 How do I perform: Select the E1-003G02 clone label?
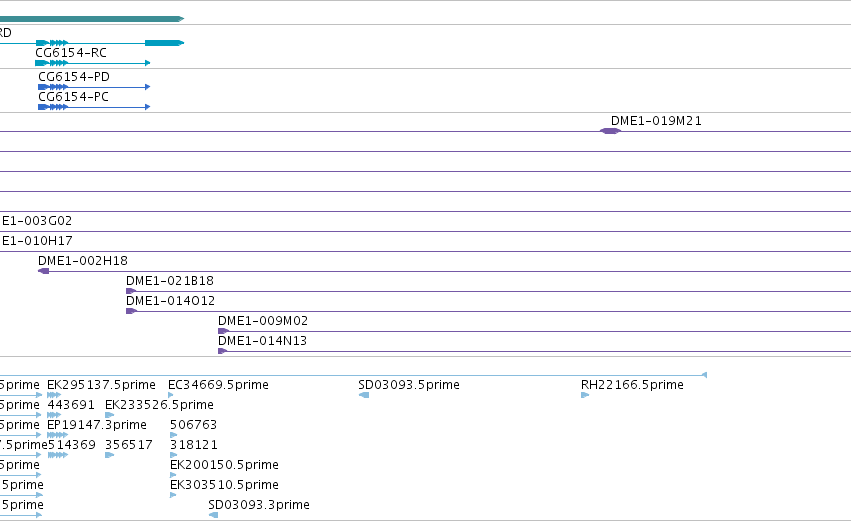(37, 221)
